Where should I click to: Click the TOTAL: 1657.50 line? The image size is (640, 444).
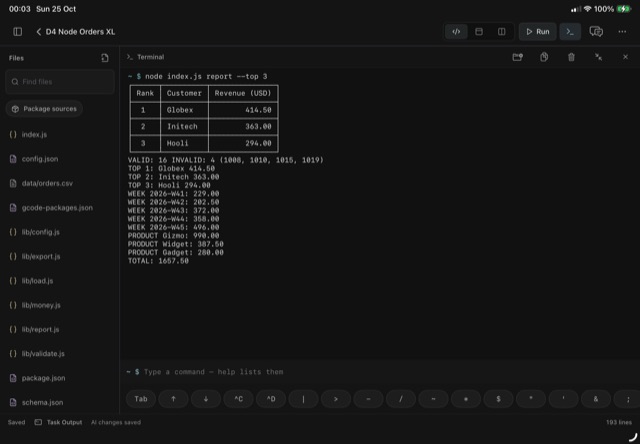[x=158, y=261]
